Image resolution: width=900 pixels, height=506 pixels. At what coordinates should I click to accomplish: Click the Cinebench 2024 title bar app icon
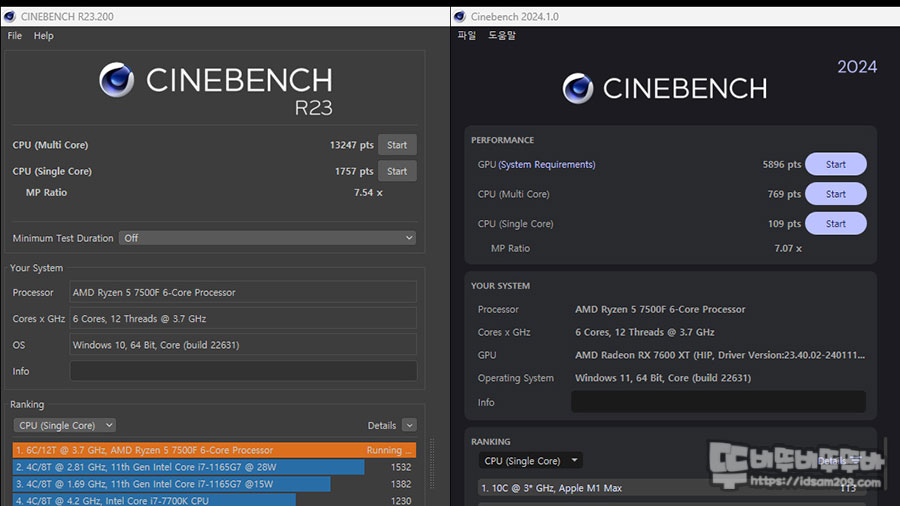click(x=459, y=16)
